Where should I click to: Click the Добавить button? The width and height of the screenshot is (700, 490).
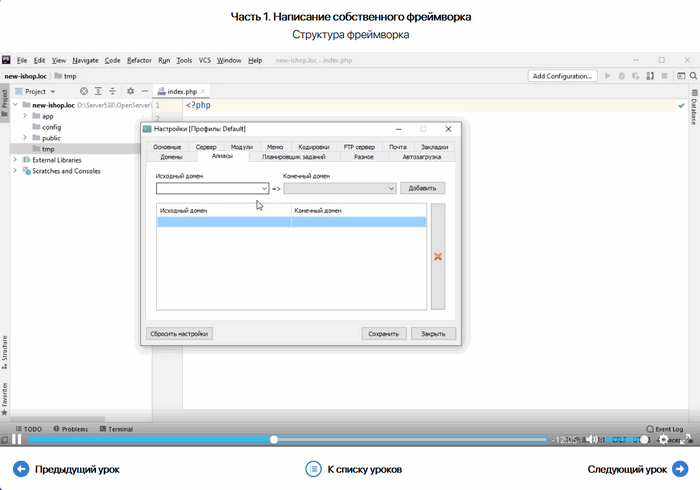[423, 188]
